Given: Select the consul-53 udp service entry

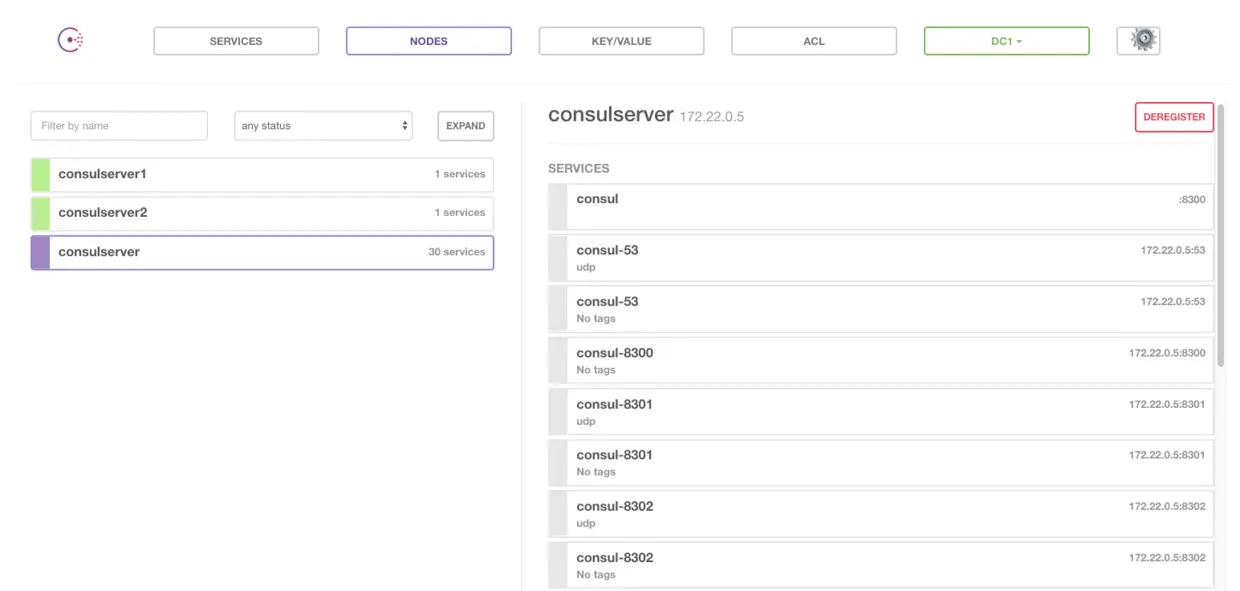Looking at the screenshot, I should tap(880, 258).
